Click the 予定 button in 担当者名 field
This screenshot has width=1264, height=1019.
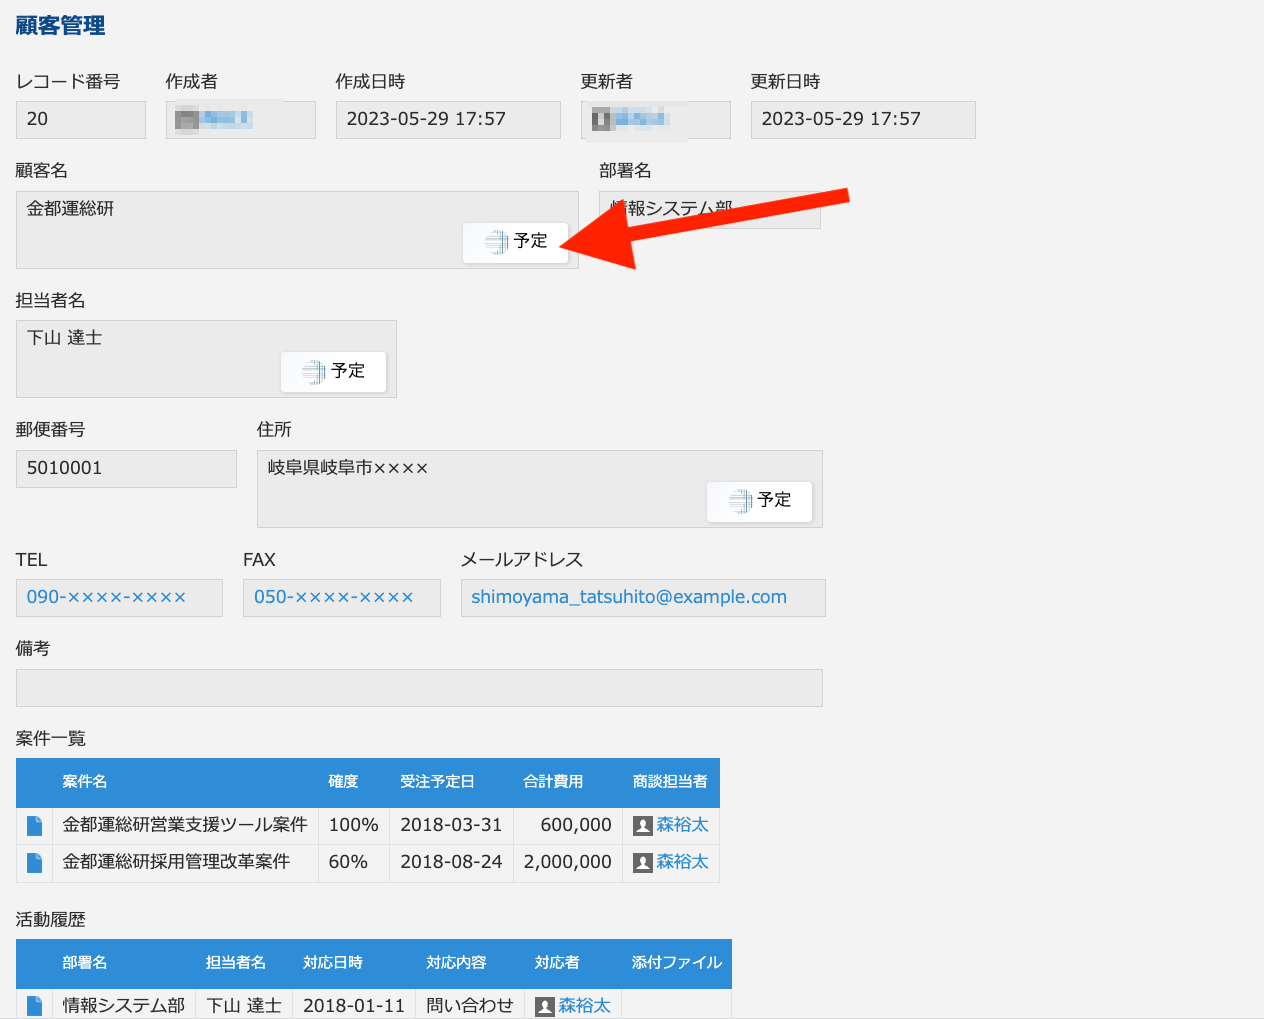coord(333,372)
